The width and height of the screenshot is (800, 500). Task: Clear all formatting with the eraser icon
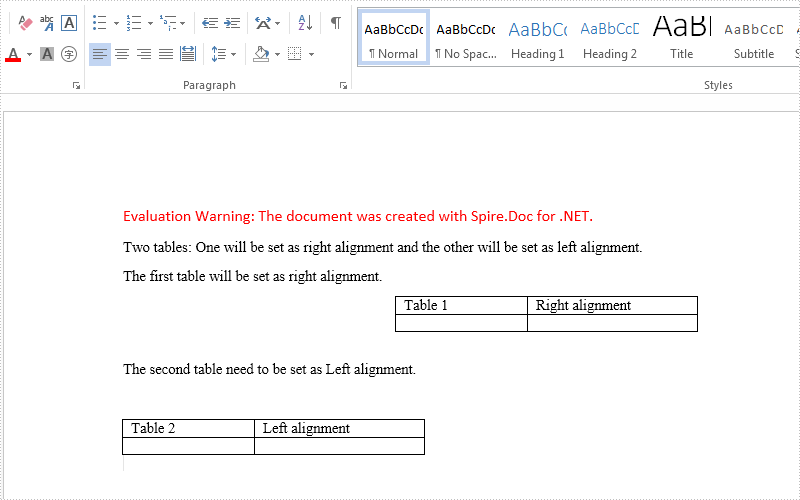pos(25,23)
